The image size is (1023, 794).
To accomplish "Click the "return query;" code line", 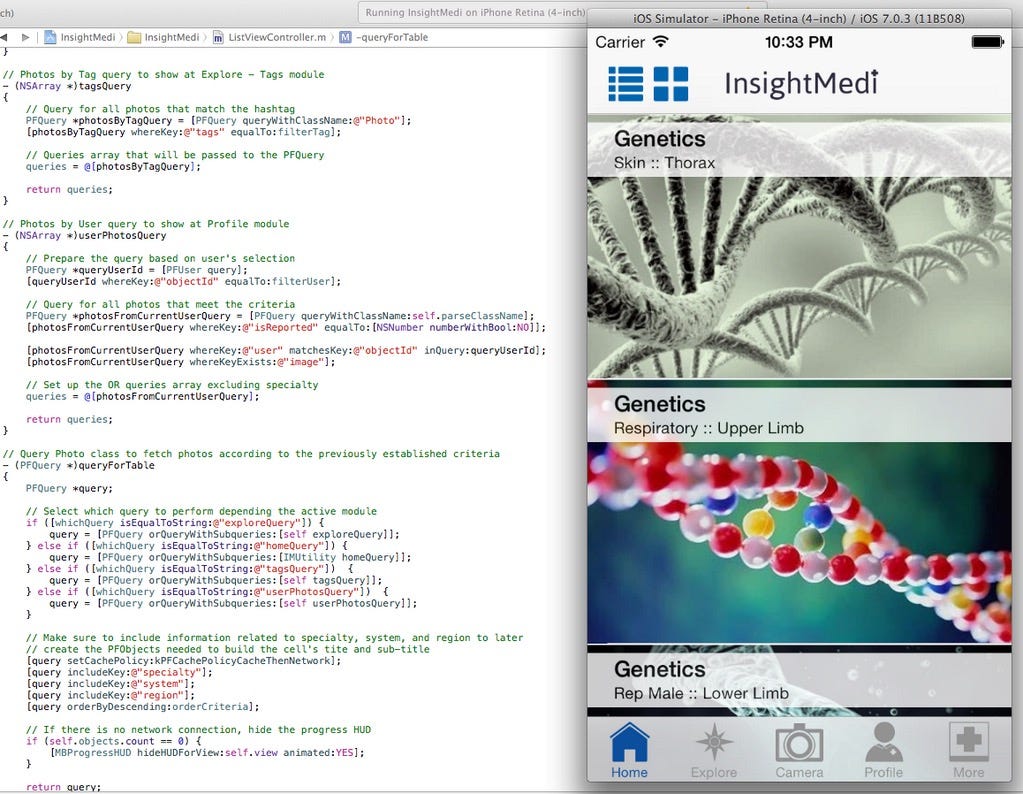I will (63, 787).
